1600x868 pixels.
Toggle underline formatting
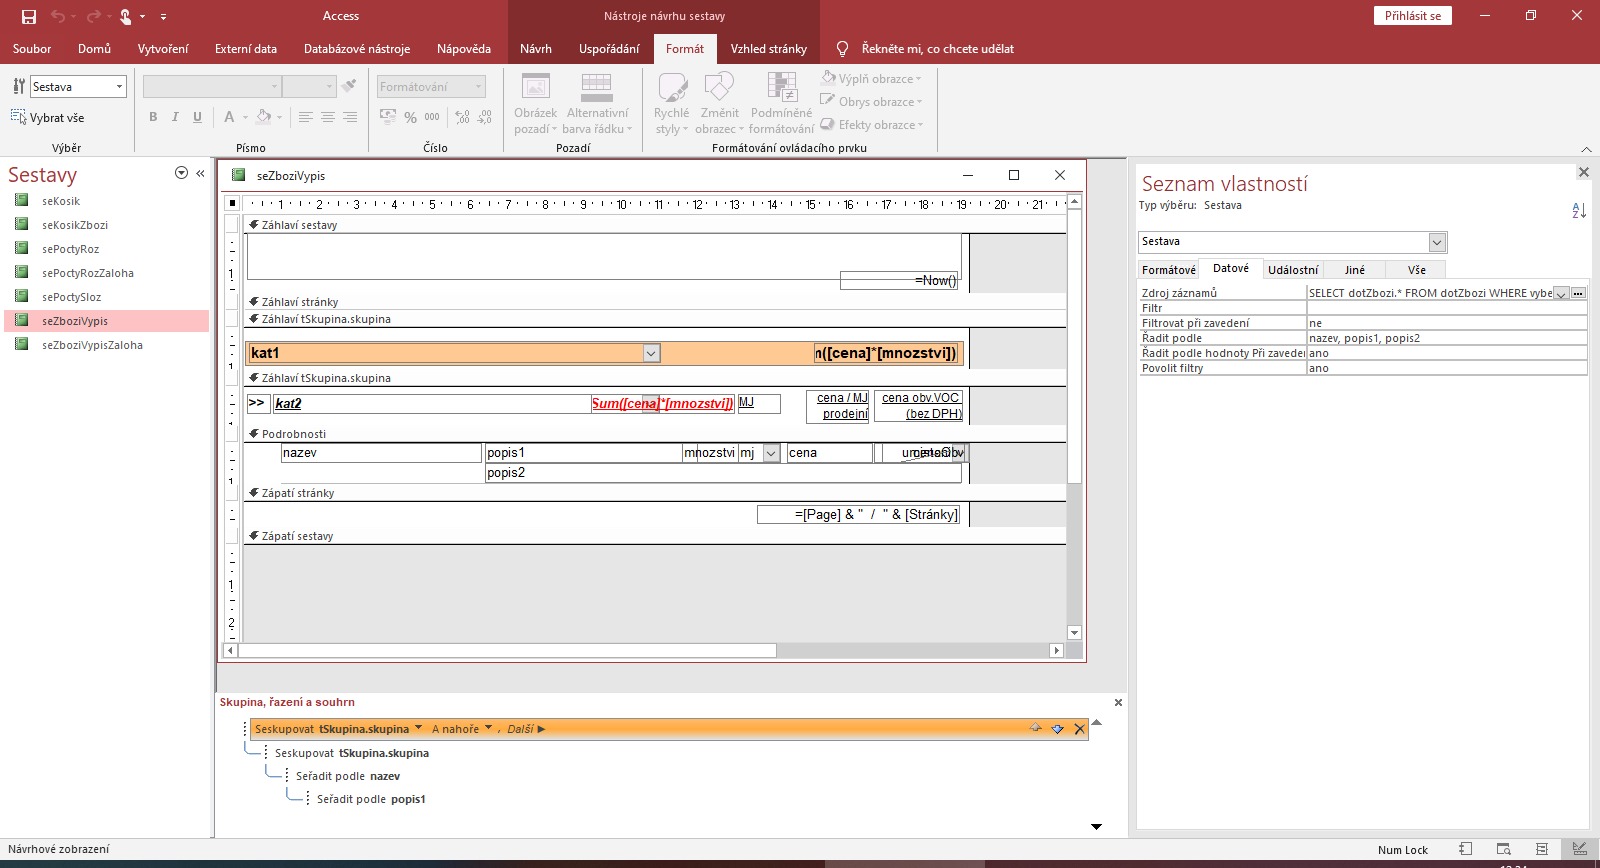(x=197, y=117)
